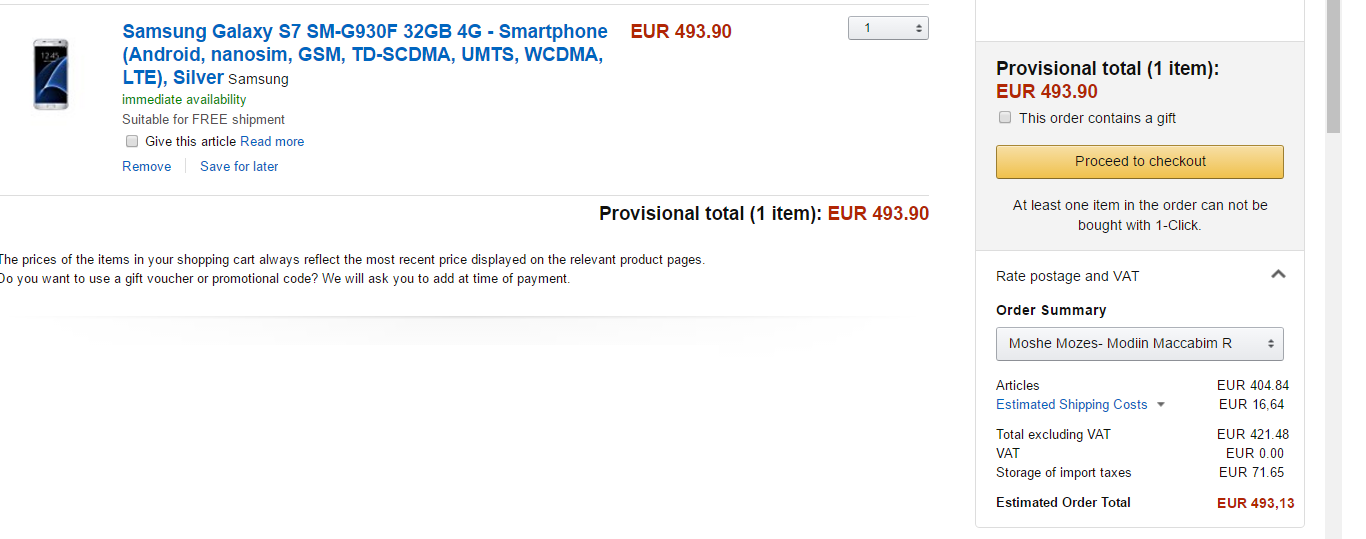Open the Moshe Mozes address dropdown

1139,343
